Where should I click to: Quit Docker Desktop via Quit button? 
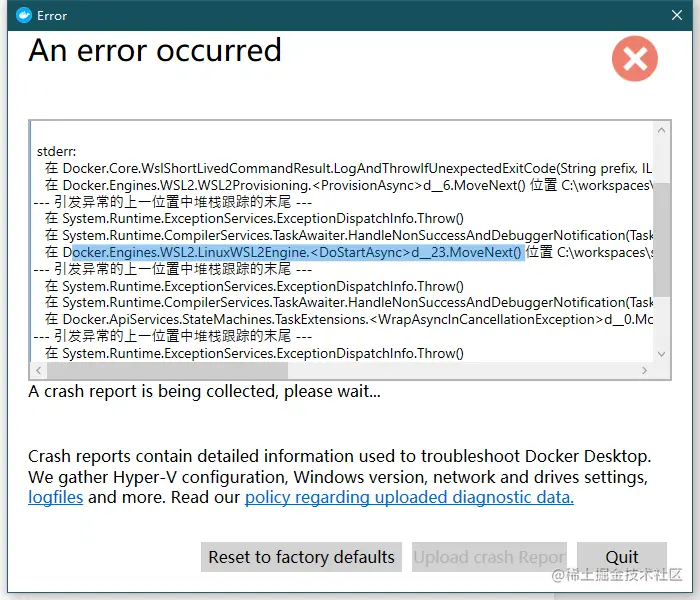(622, 557)
